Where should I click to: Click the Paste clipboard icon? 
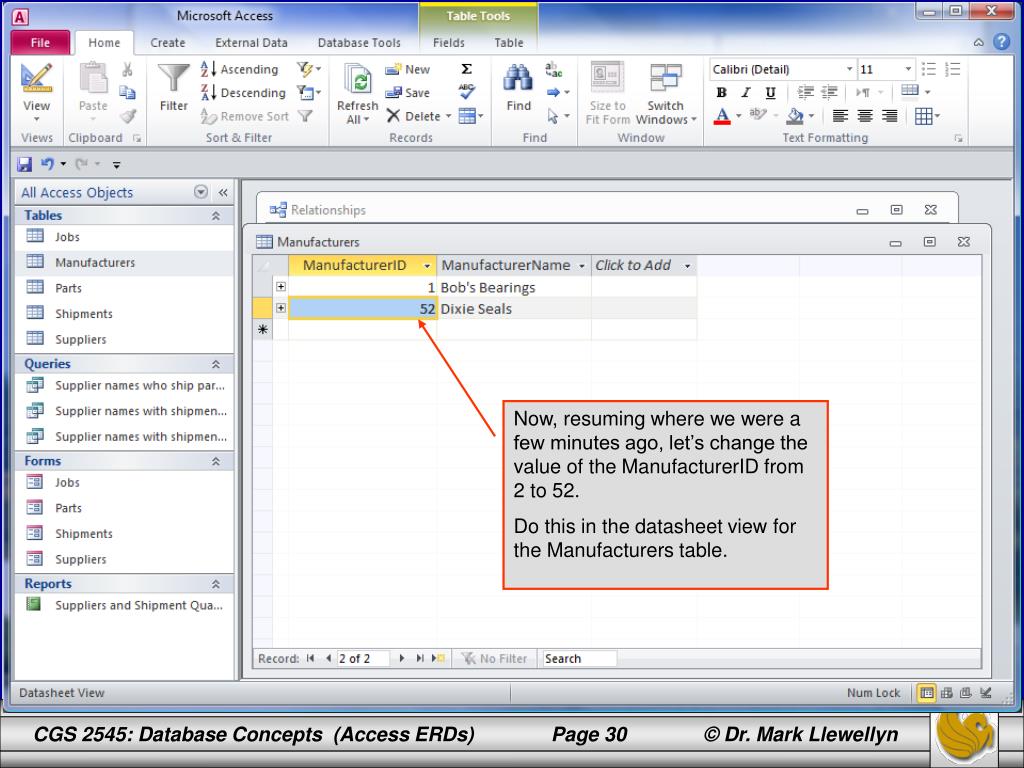click(x=93, y=78)
